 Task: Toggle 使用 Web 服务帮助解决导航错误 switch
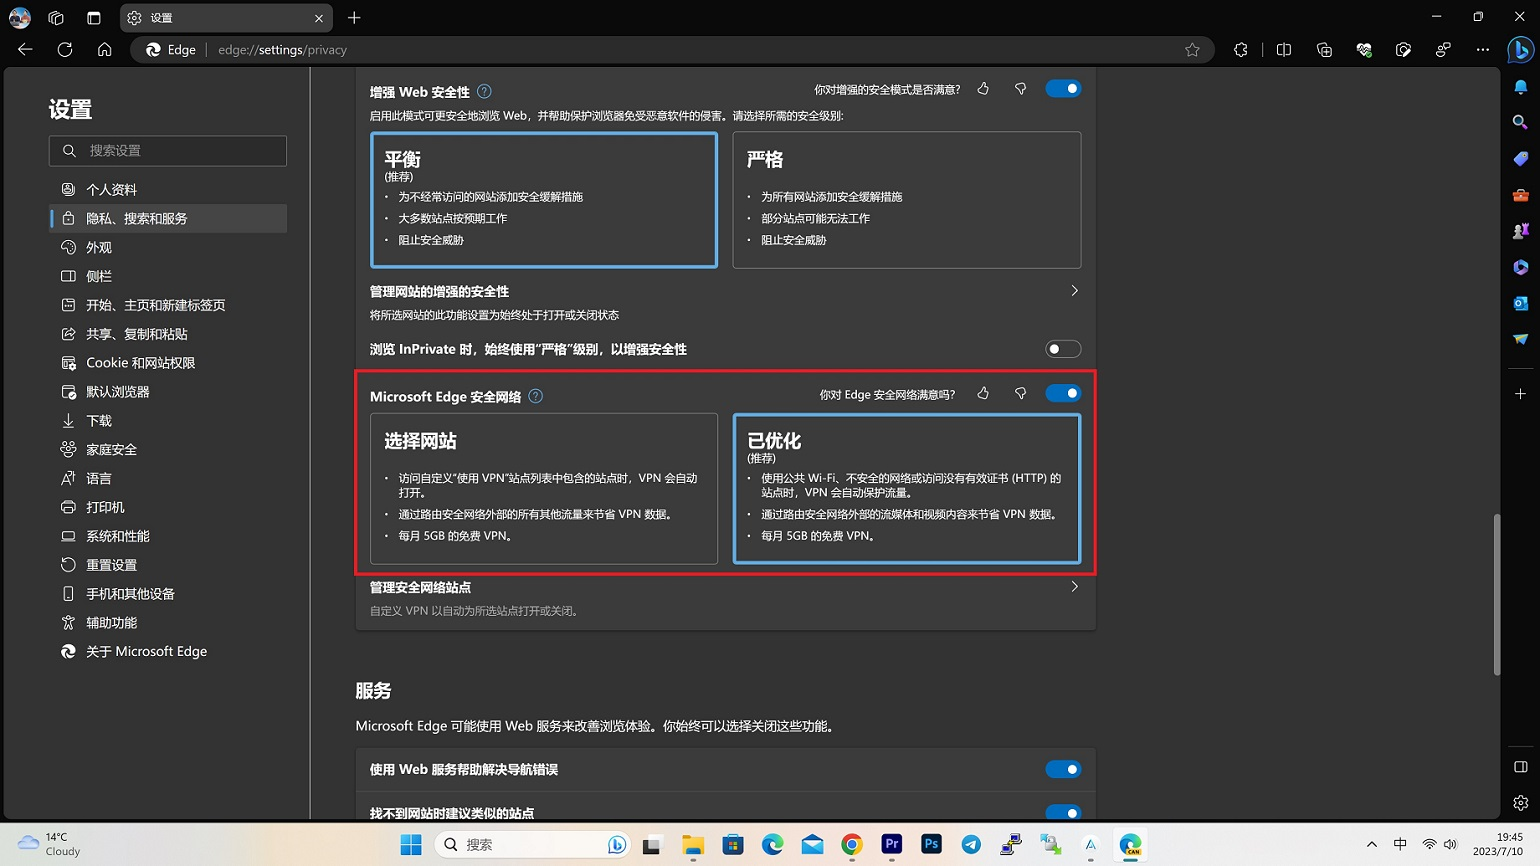click(x=1063, y=769)
